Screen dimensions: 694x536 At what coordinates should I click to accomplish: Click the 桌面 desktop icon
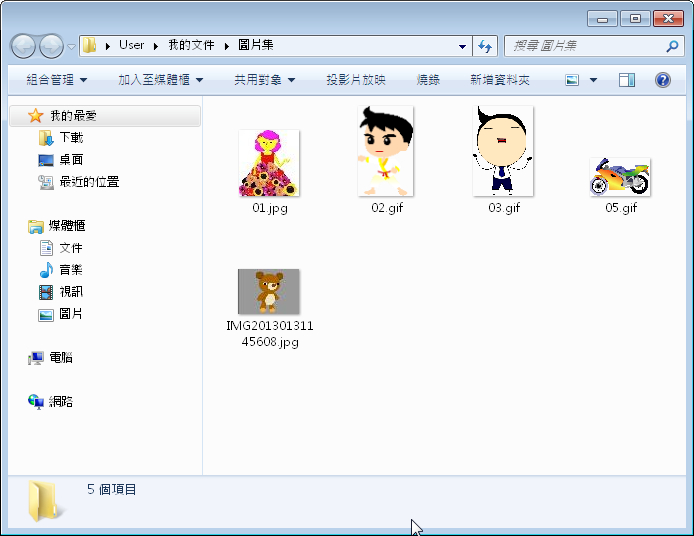(x=46, y=160)
